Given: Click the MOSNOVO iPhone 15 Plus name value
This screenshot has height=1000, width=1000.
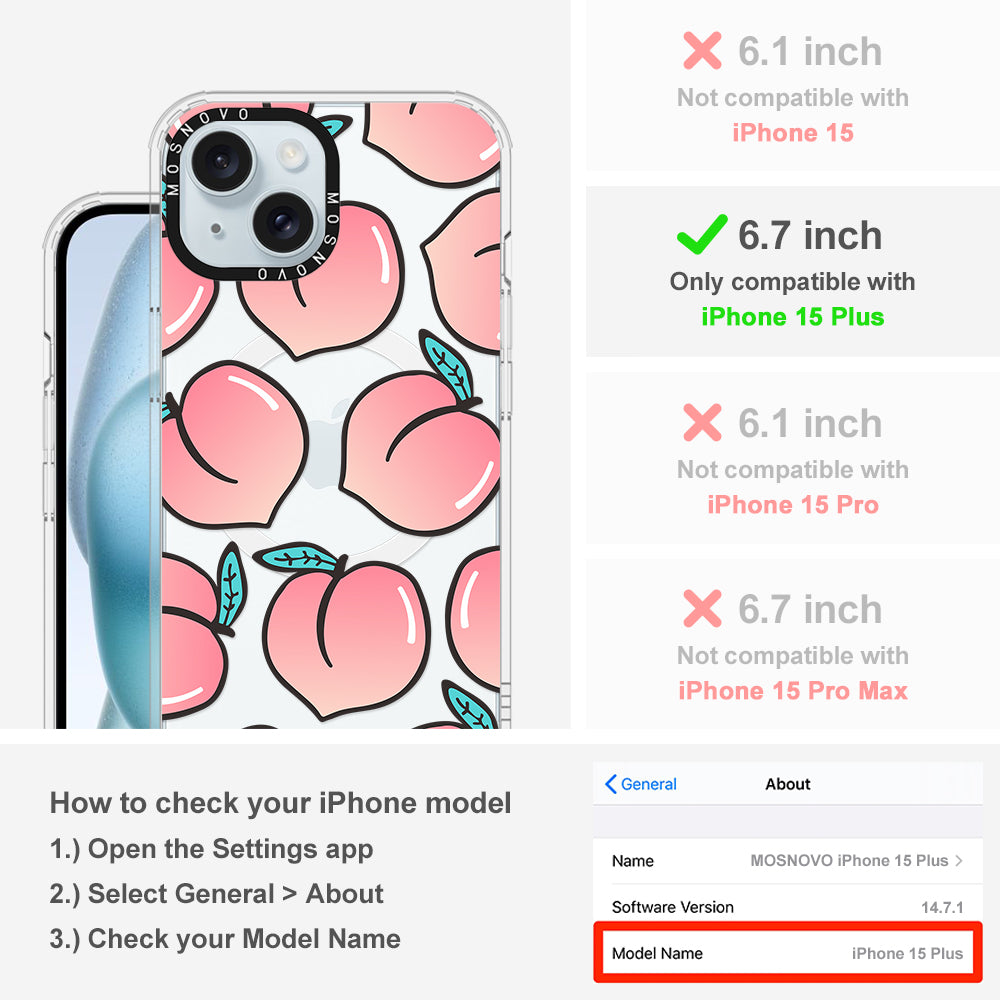Looking at the screenshot, I should coord(849,860).
